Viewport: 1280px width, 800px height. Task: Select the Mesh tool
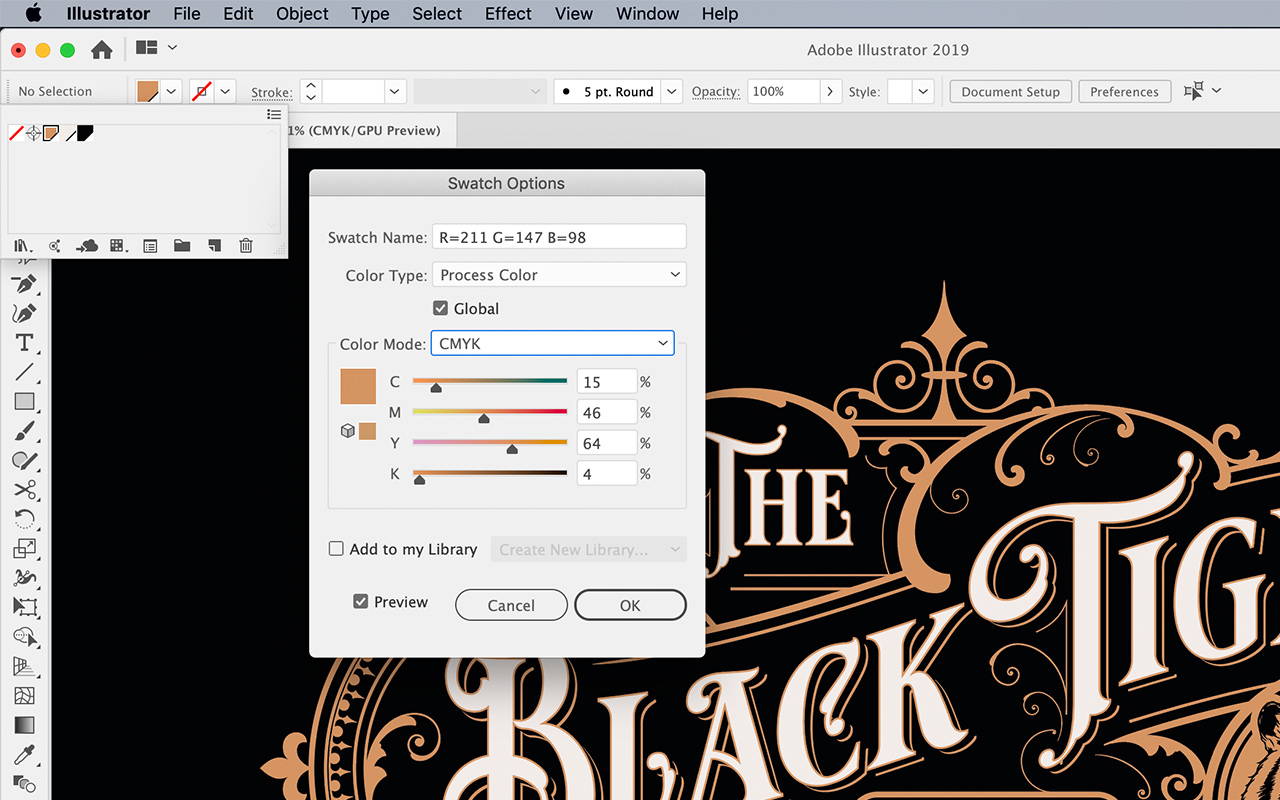(25, 695)
